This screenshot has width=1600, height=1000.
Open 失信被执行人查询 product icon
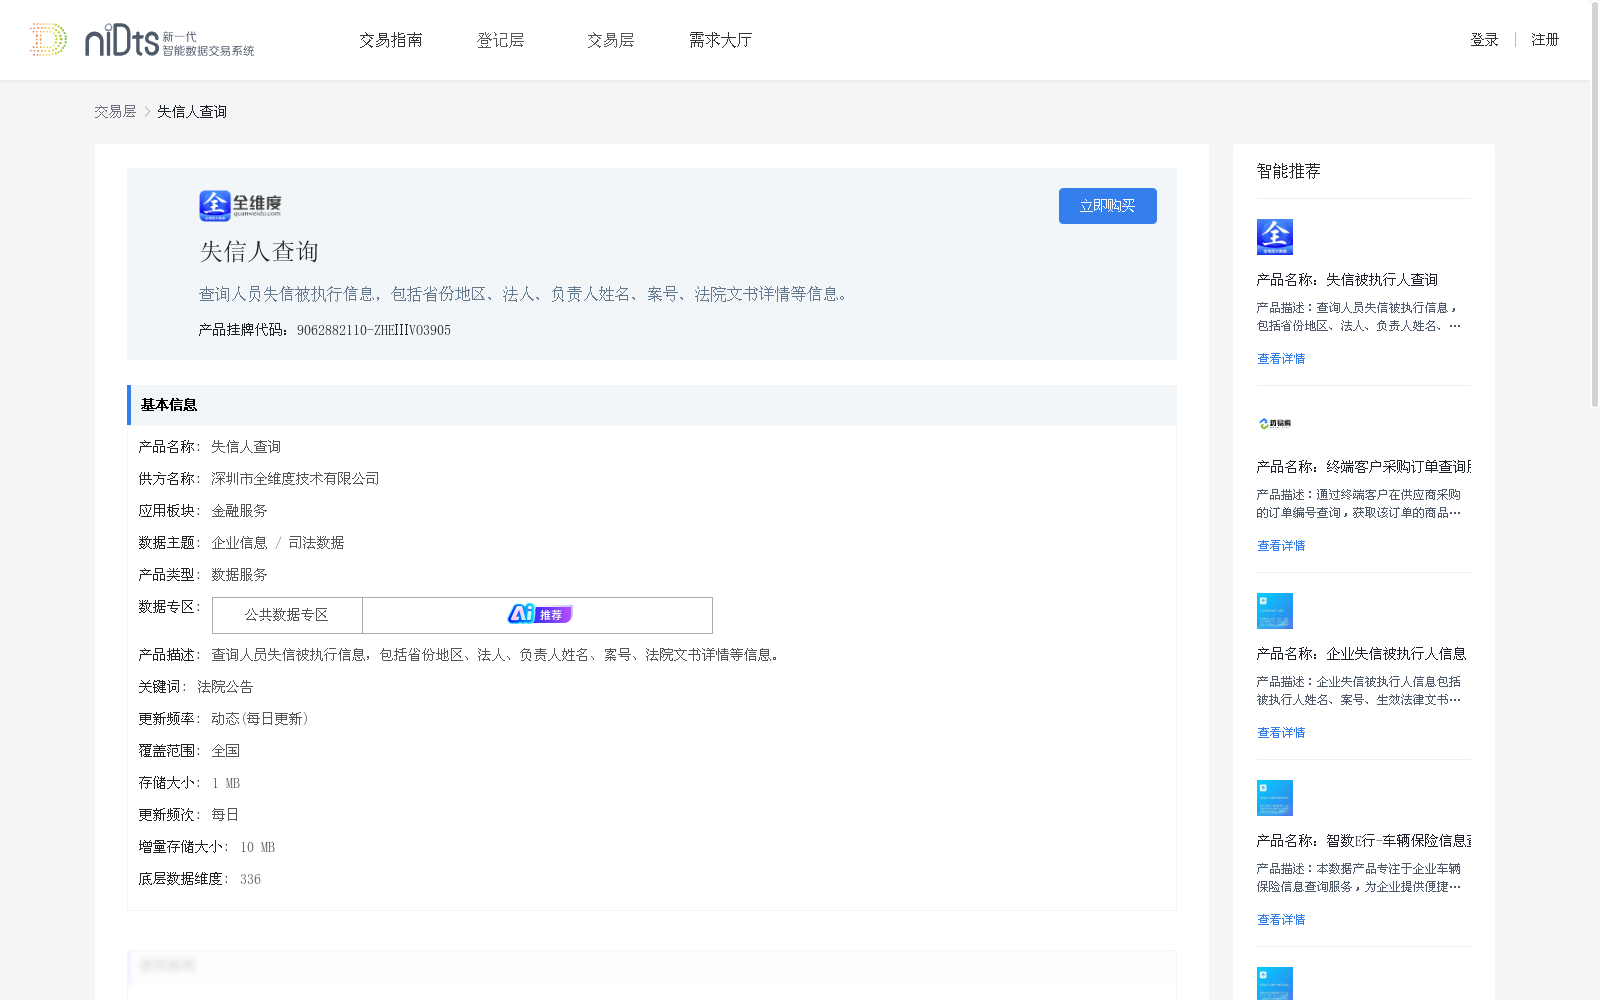pos(1275,237)
